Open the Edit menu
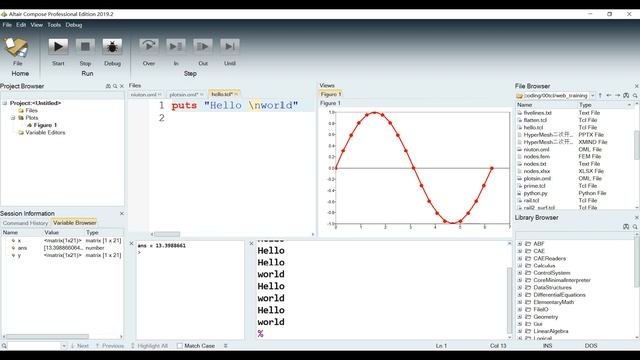This screenshot has height=360, width=640. tap(21, 25)
